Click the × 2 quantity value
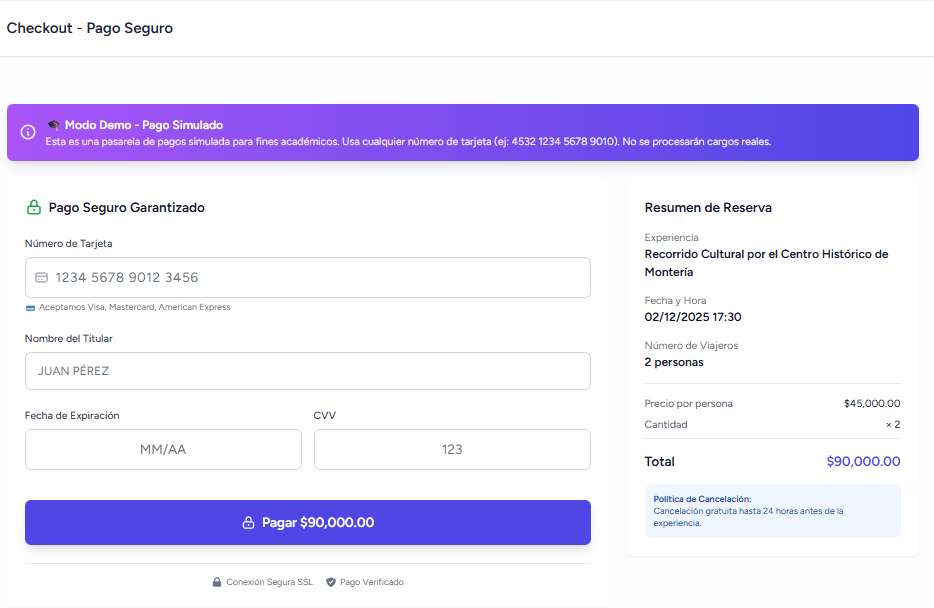Image resolution: width=934 pixels, height=608 pixels. pyautogui.click(x=893, y=425)
